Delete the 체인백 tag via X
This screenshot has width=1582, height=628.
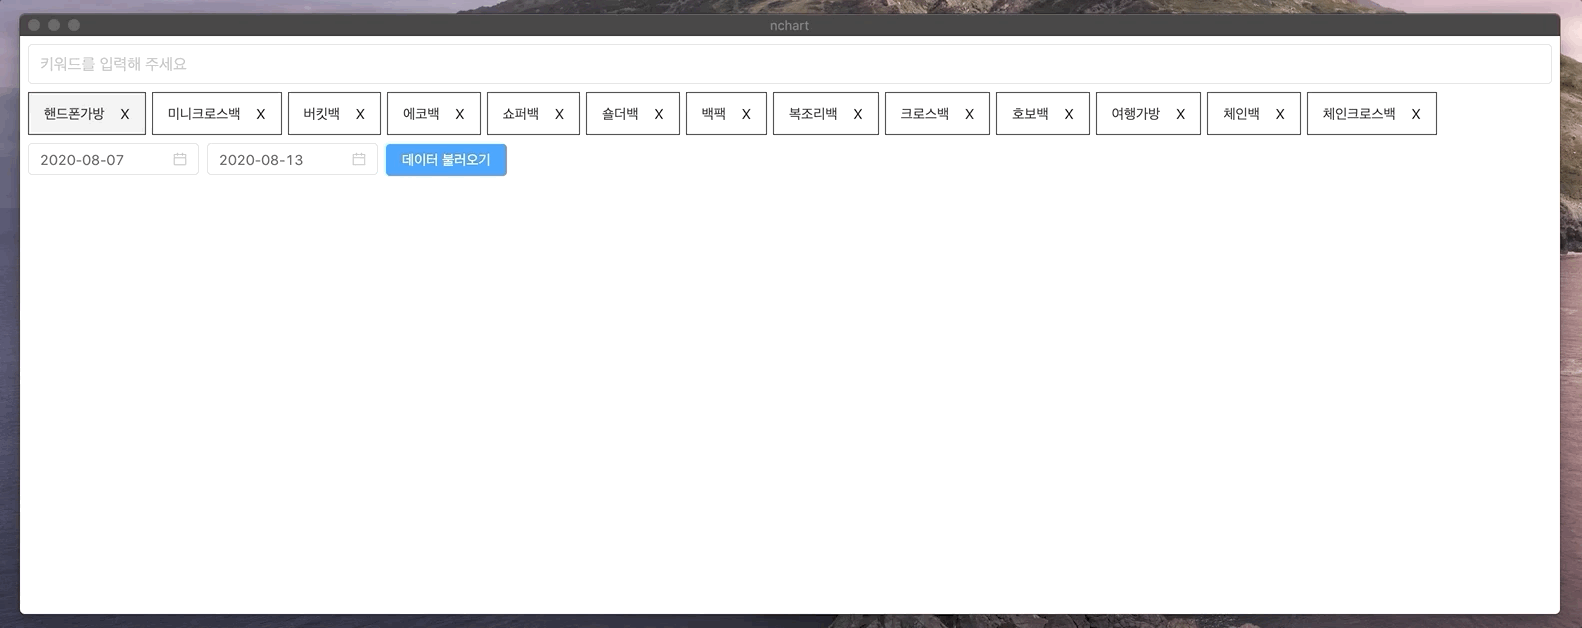[x=1280, y=114]
